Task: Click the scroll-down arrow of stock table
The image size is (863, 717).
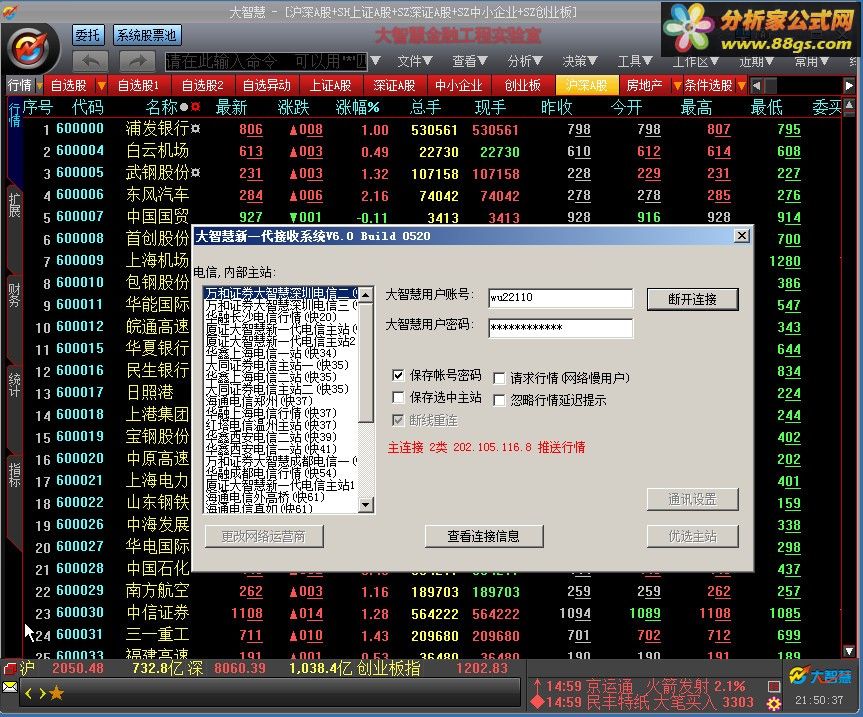Action: pos(849,651)
